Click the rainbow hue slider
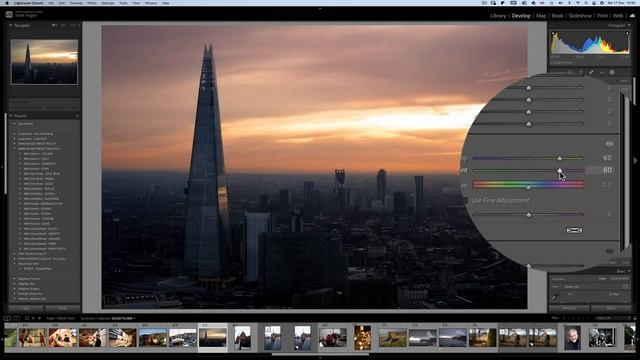The height and width of the screenshot is (360, 640). (x=528, y=184)
